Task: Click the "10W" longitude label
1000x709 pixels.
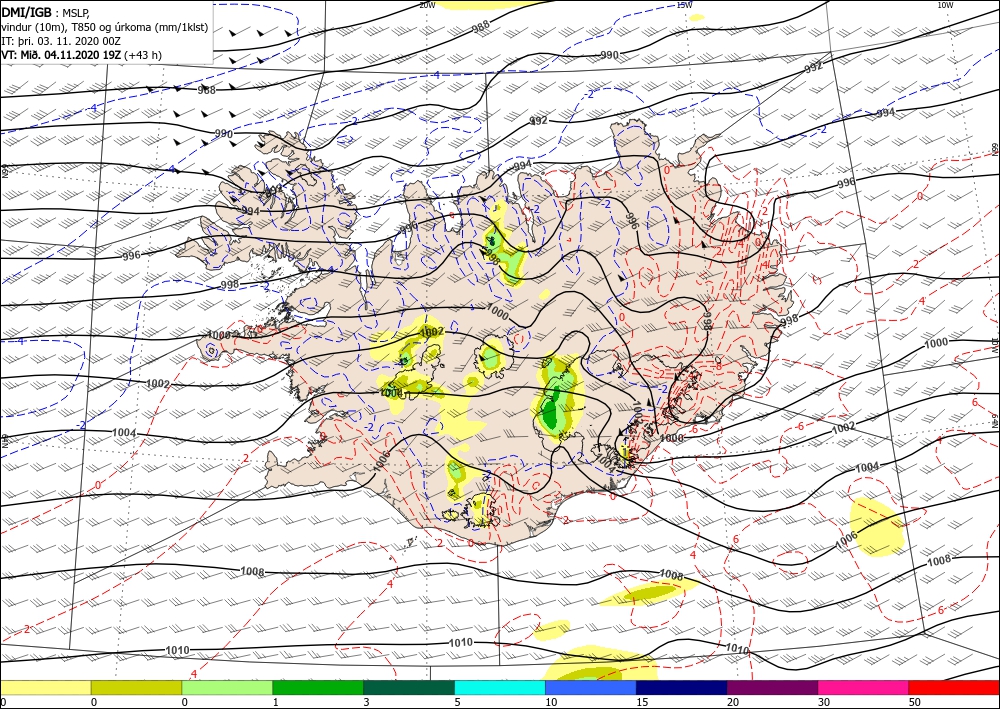Action: click(x=945, y=5)
